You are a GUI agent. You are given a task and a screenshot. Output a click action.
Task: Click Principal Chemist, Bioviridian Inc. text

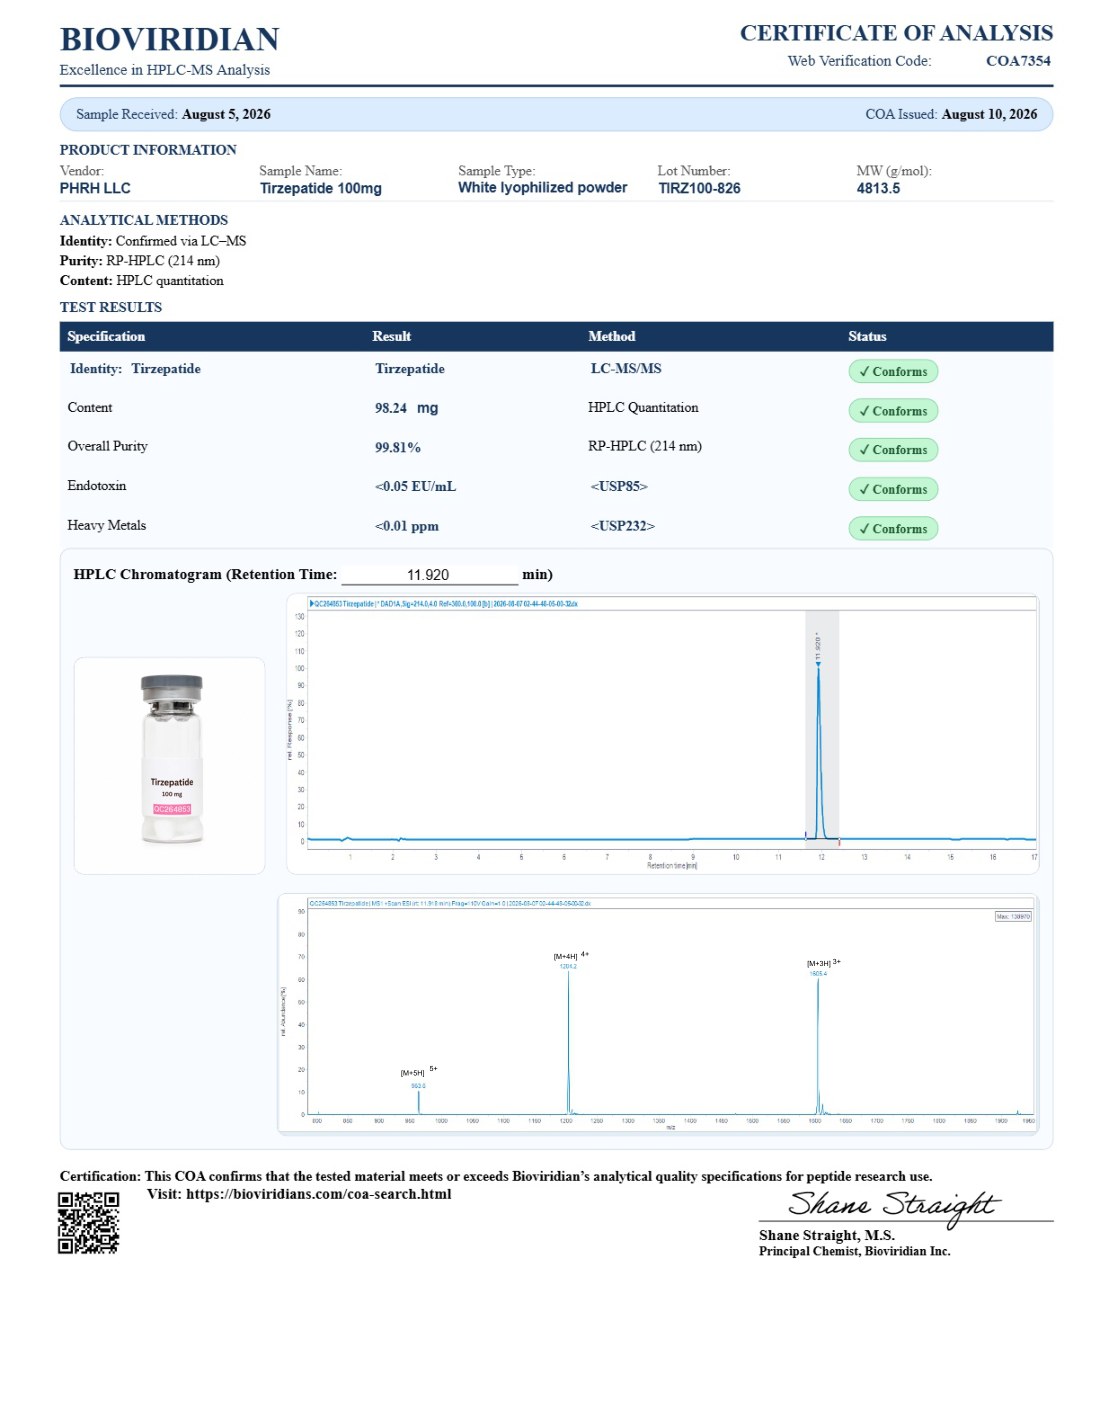[x=855, y=1251]
